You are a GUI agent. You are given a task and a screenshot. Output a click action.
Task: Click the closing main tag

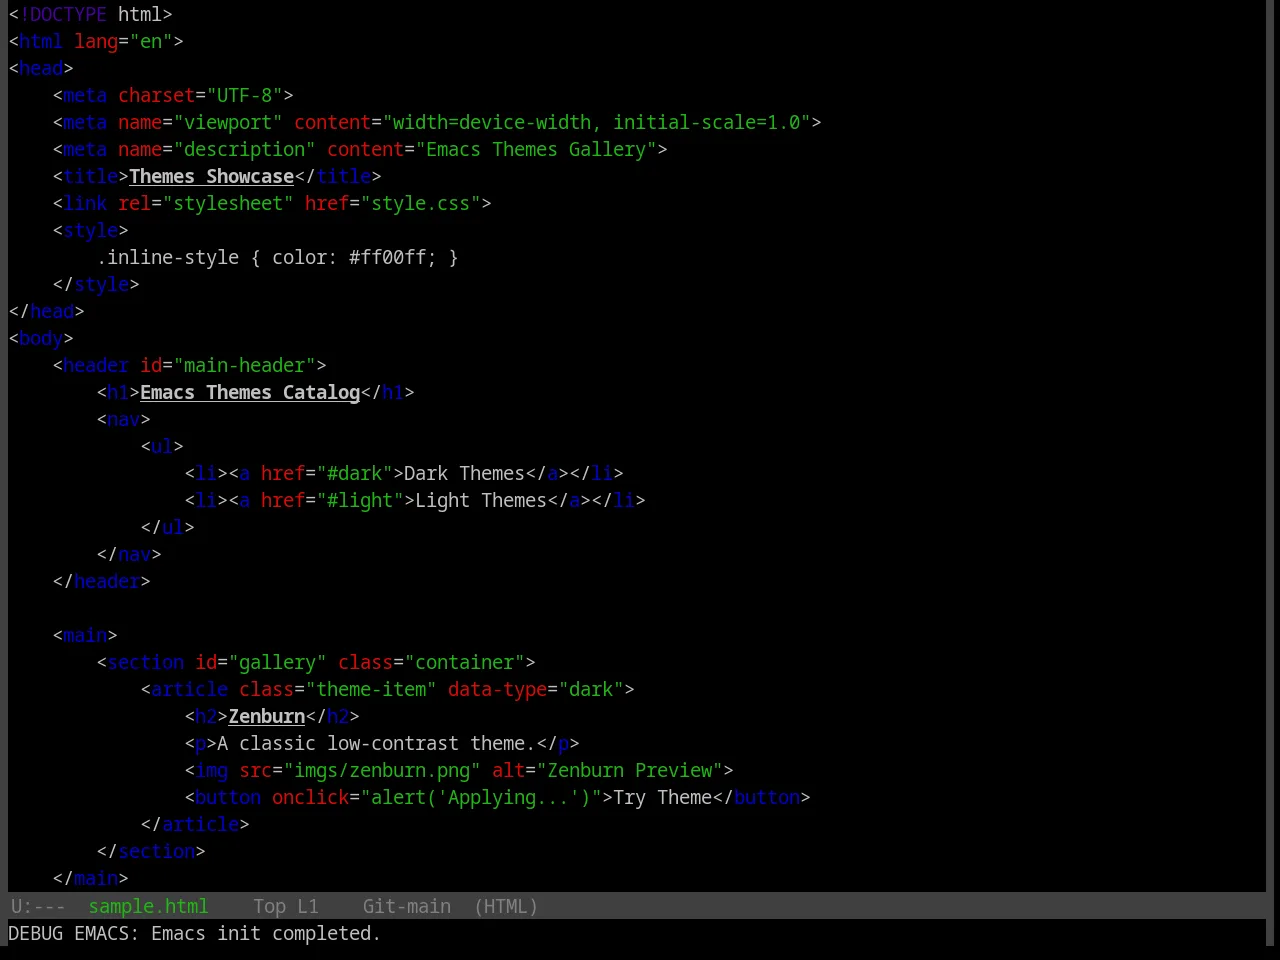90,878
